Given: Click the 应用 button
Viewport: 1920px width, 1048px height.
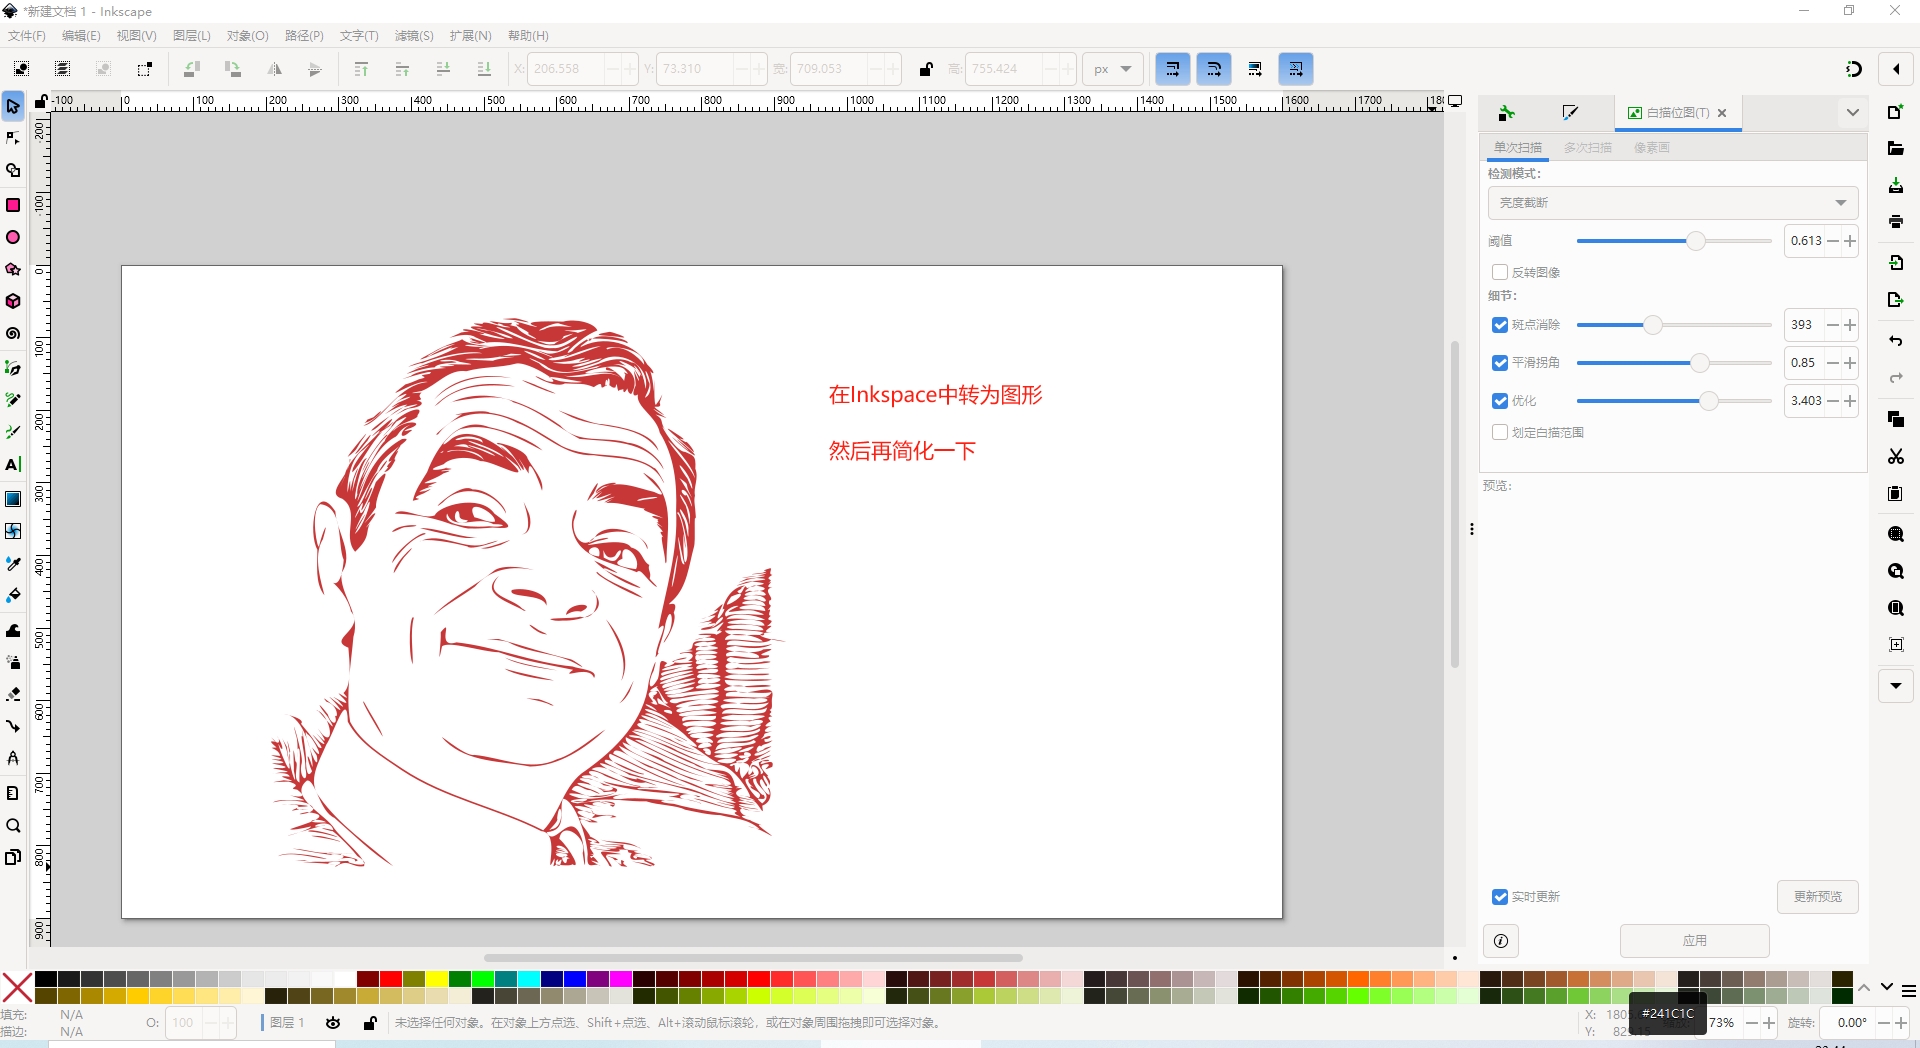Looking at the screenshot, I should tap(1694, 941).
